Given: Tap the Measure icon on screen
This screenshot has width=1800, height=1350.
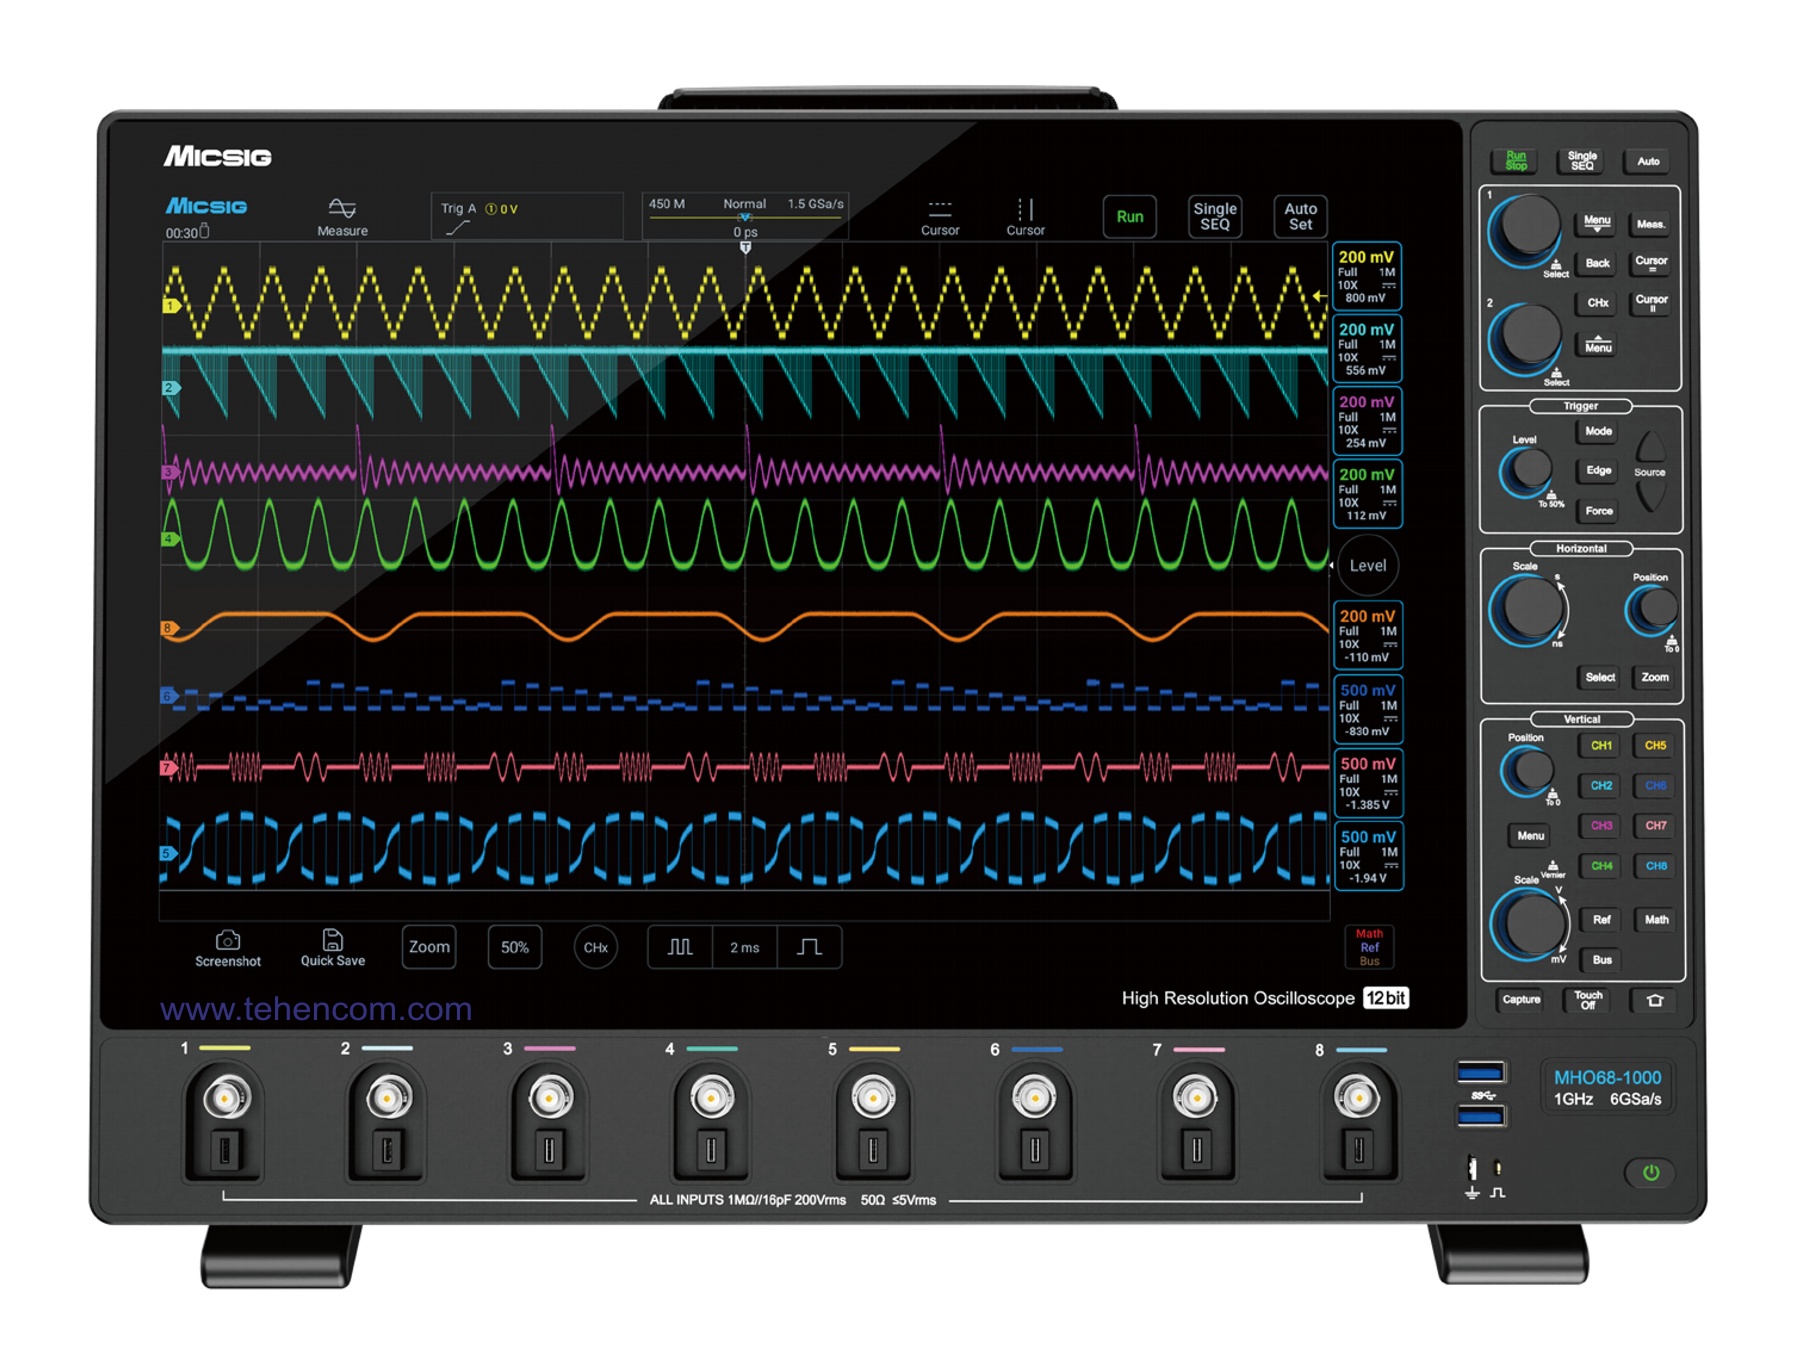Looking at the screenshot, I should point(342,216).
